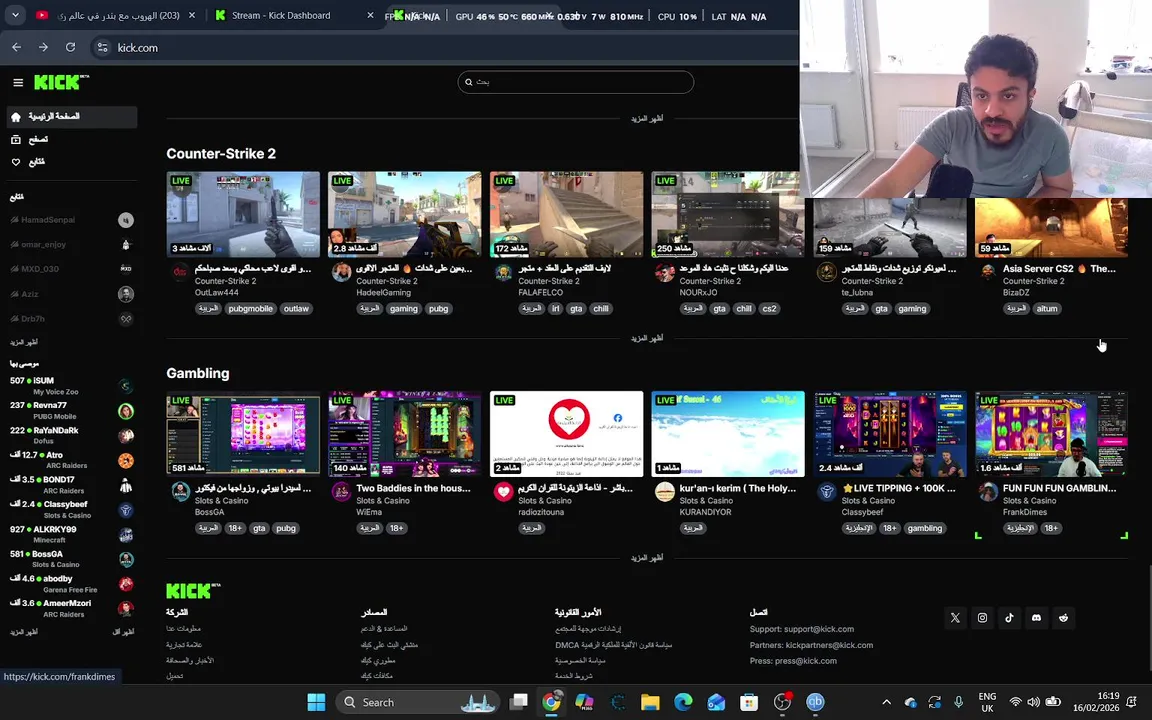The width and height of the screenshot is (1152, 720).
Task: Expand more streams under Gambling row
Action: click(647, 558)
